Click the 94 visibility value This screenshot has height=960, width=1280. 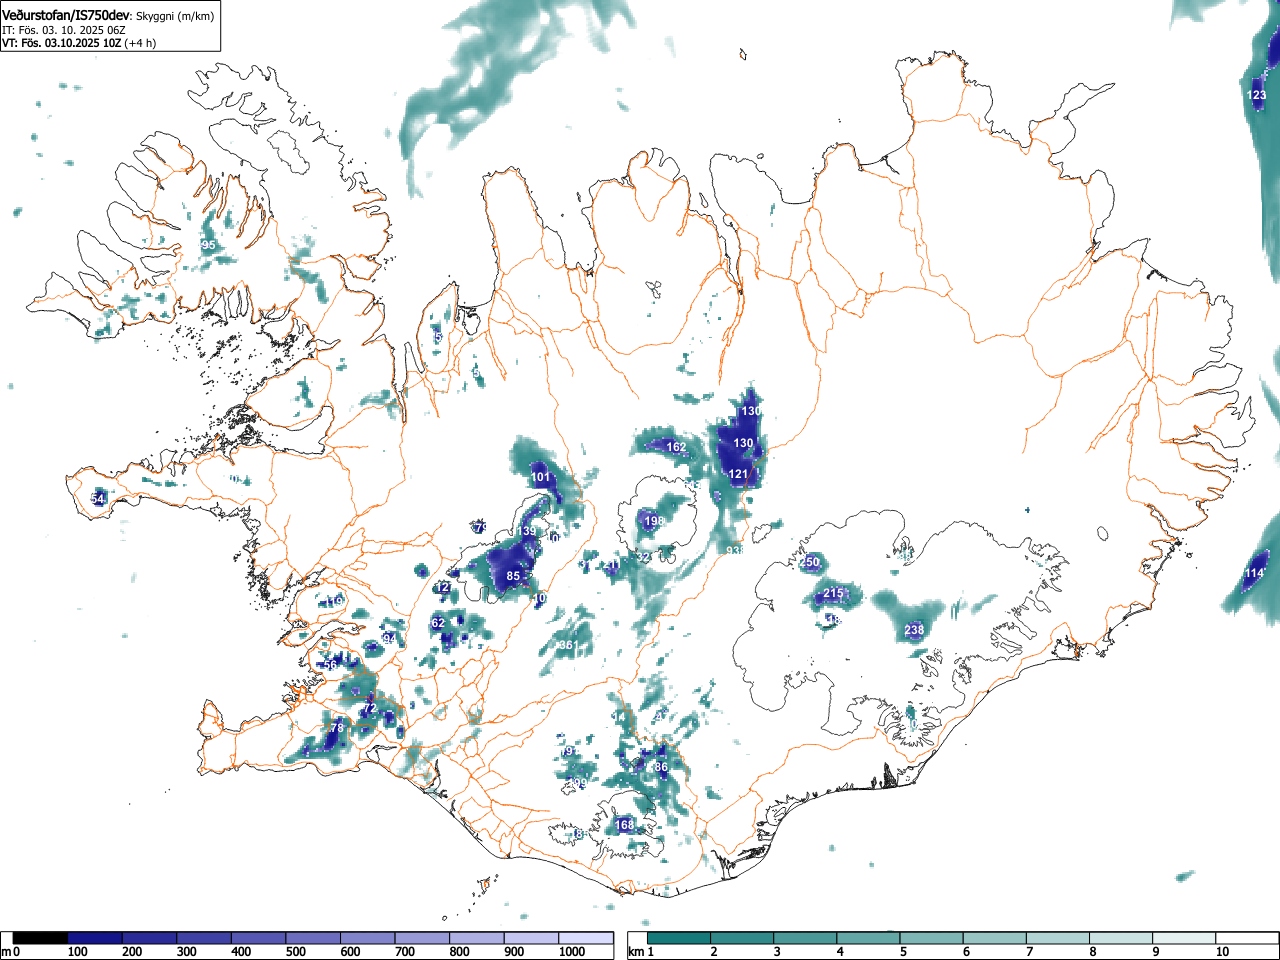tap(389, 639)
